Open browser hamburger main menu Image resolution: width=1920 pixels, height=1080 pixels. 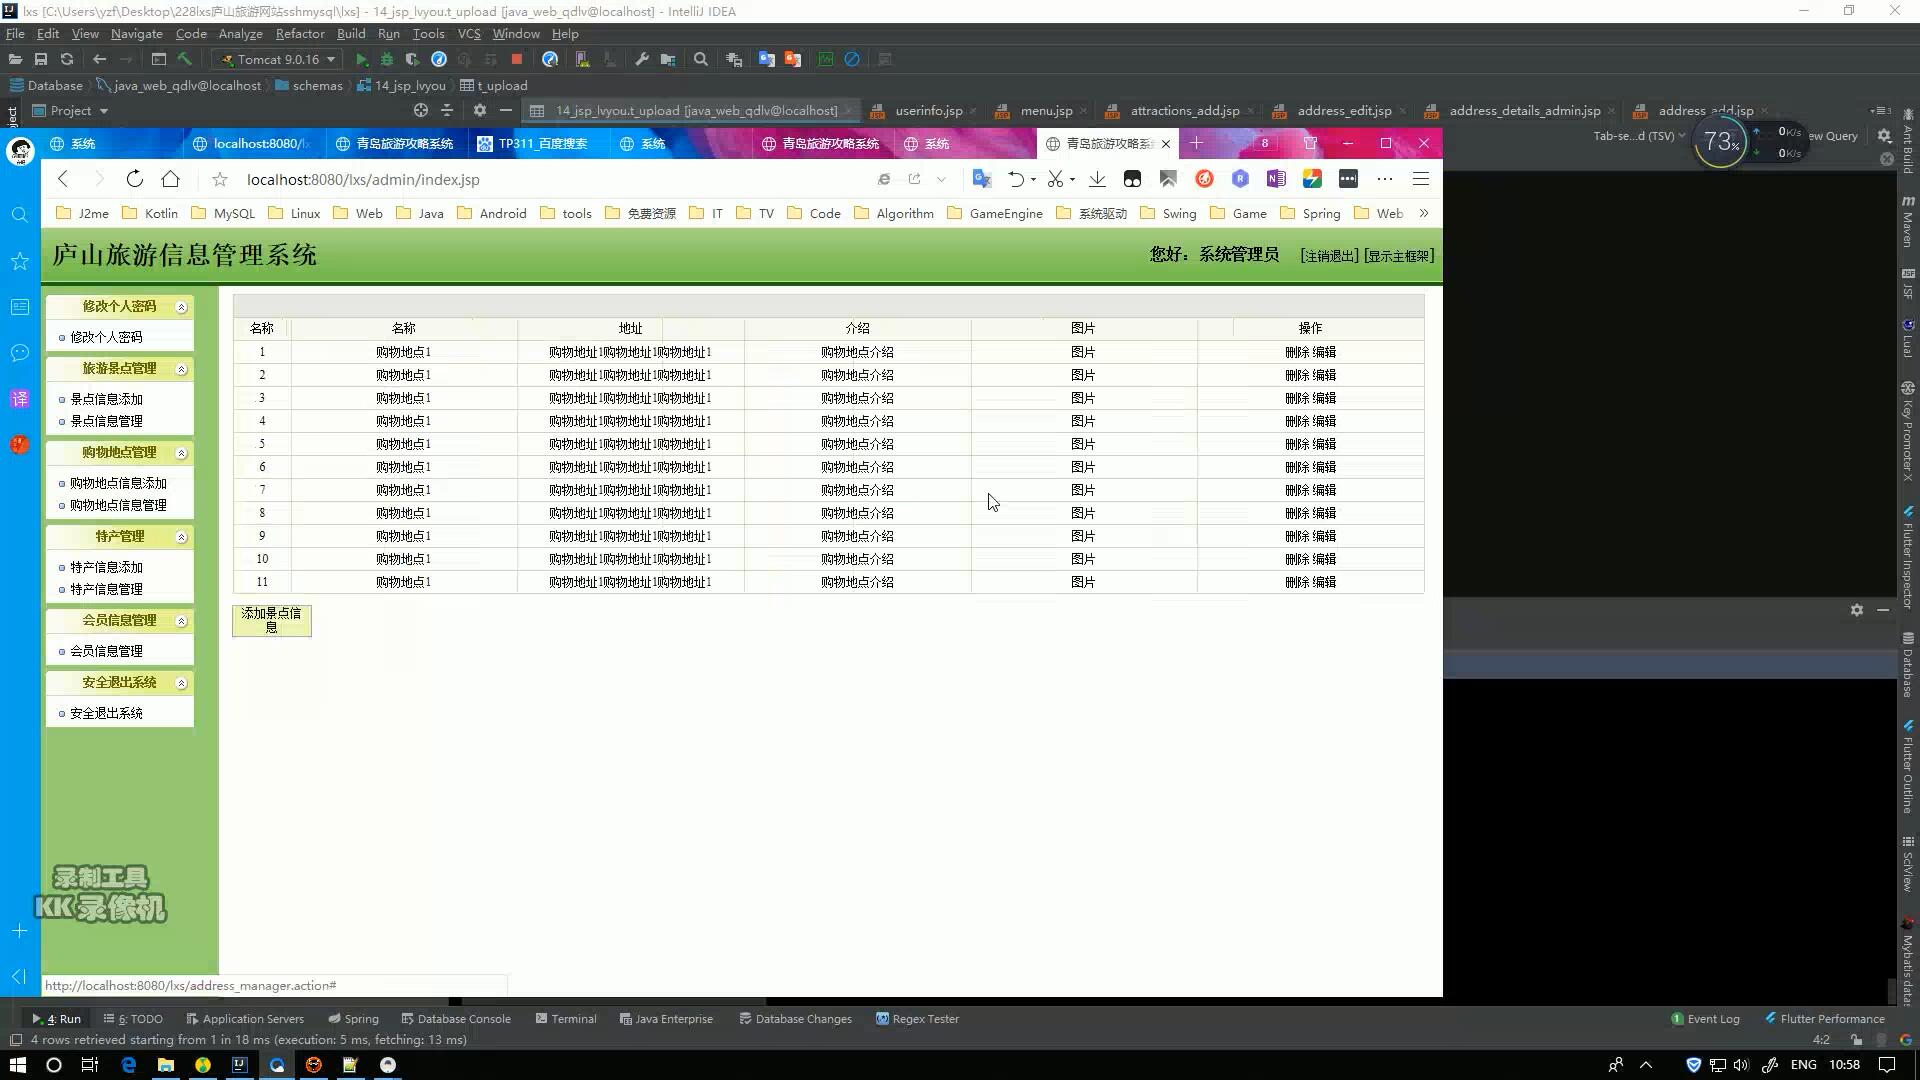coord(1421,179)
